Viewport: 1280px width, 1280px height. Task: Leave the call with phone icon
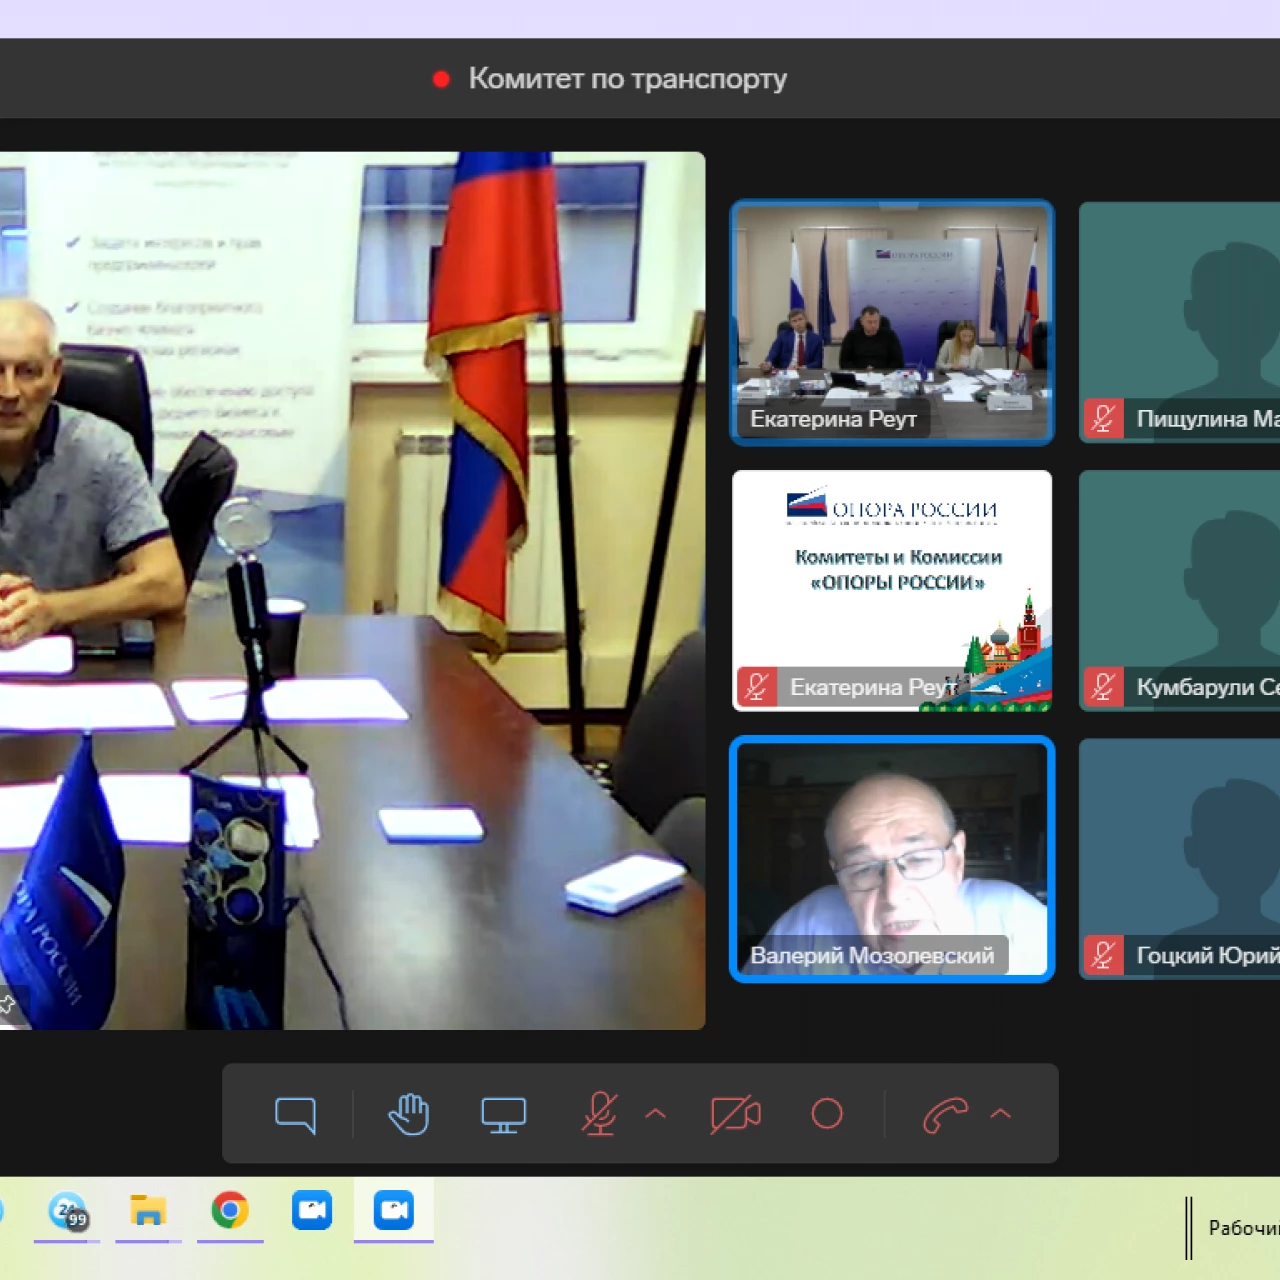pyautogui.click(x=945, y=1114)
